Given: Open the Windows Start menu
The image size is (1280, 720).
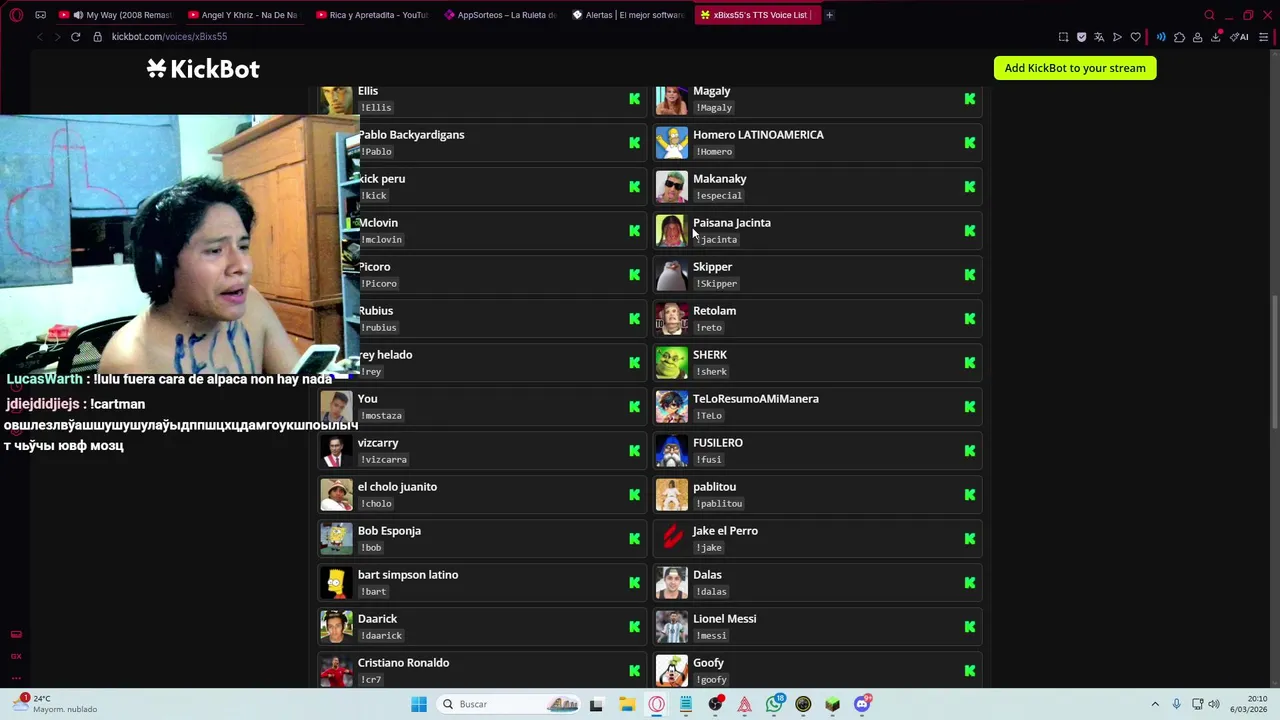Looking at the screenshot, I should pos(419,704).
